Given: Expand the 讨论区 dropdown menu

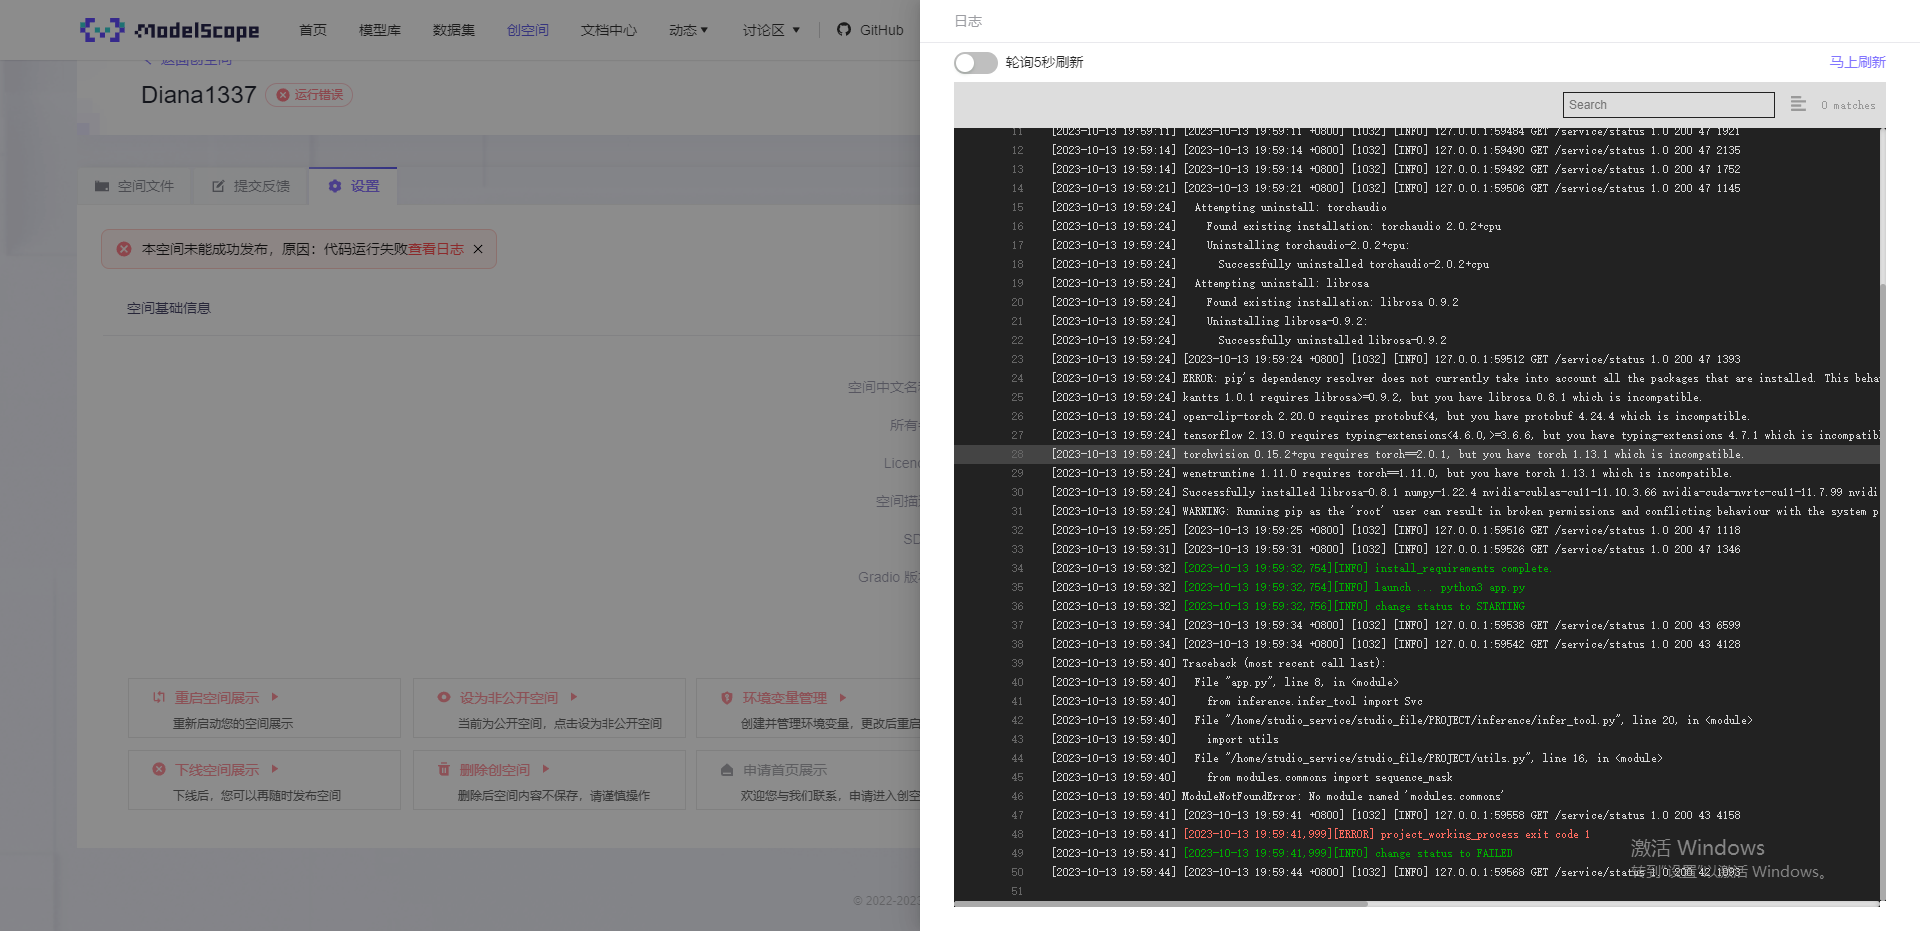Looking at the screenshot, I should [772, 30].
